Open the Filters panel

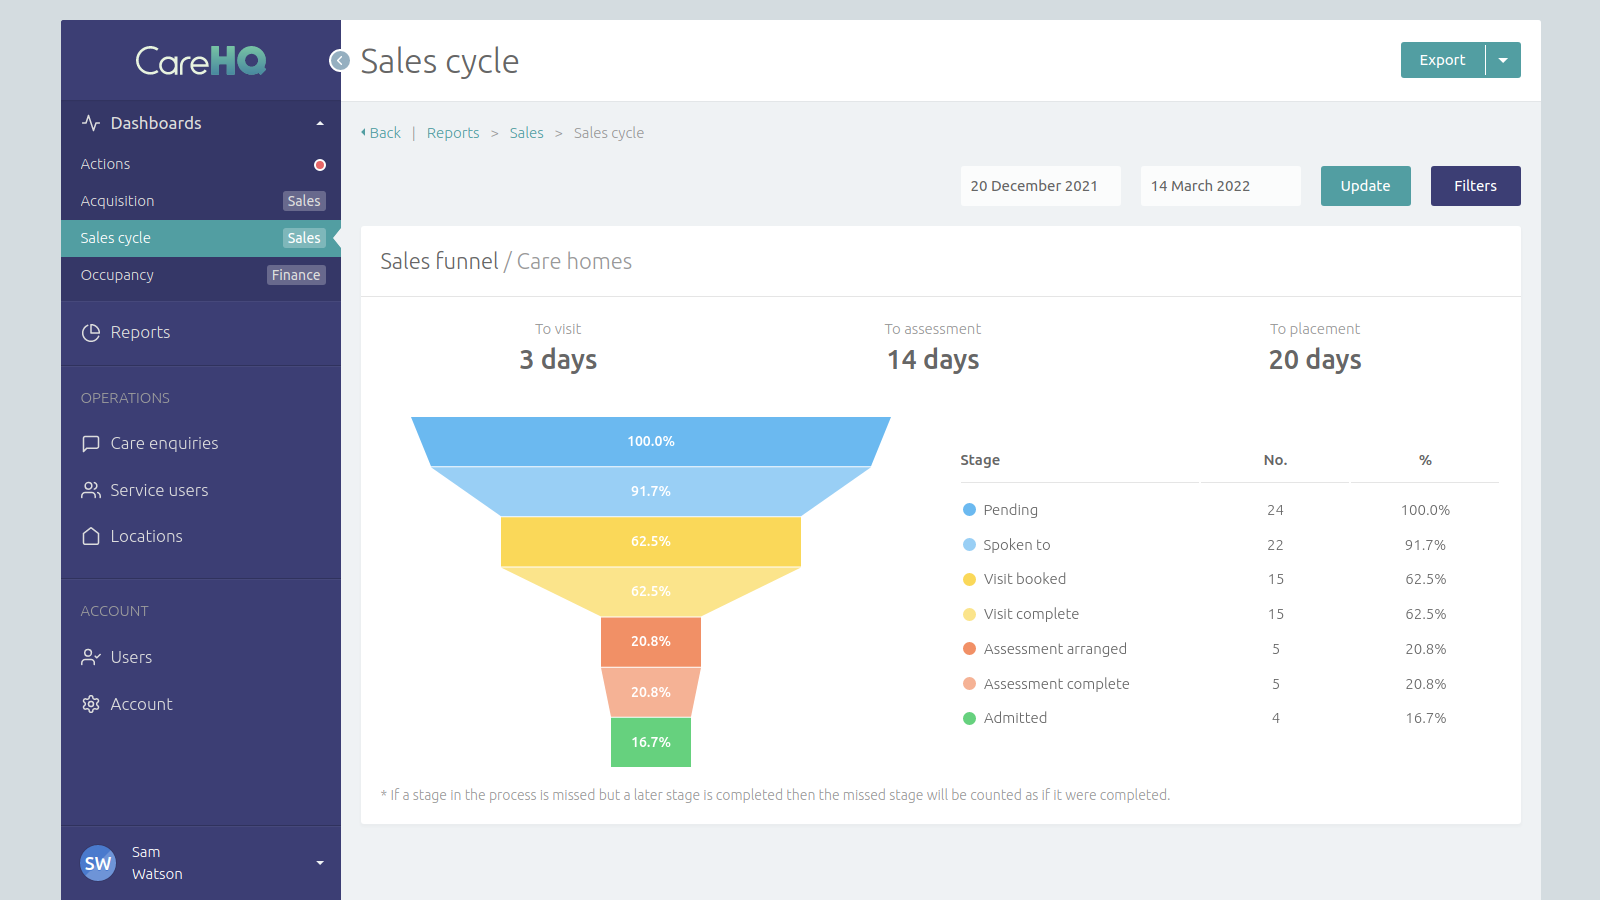[1475, 186]
